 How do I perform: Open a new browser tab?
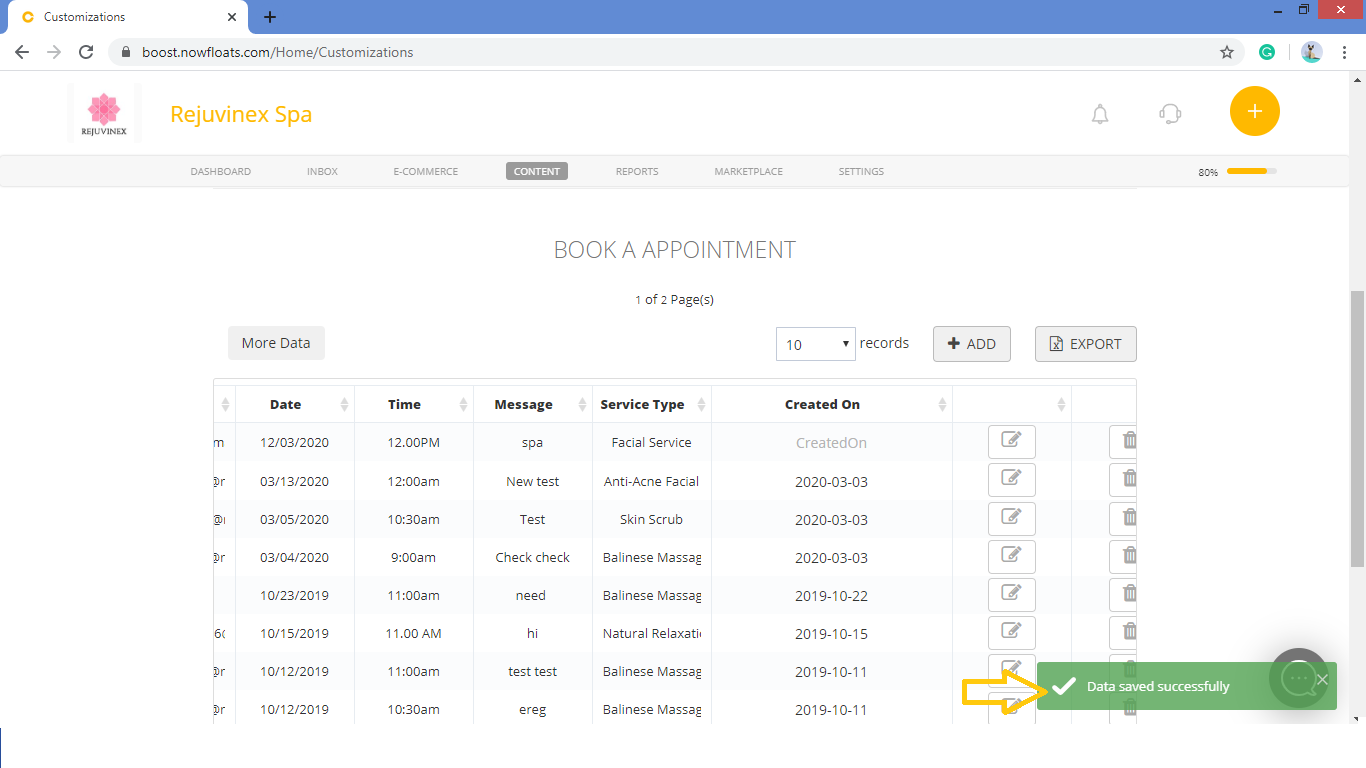pos(270,17)
